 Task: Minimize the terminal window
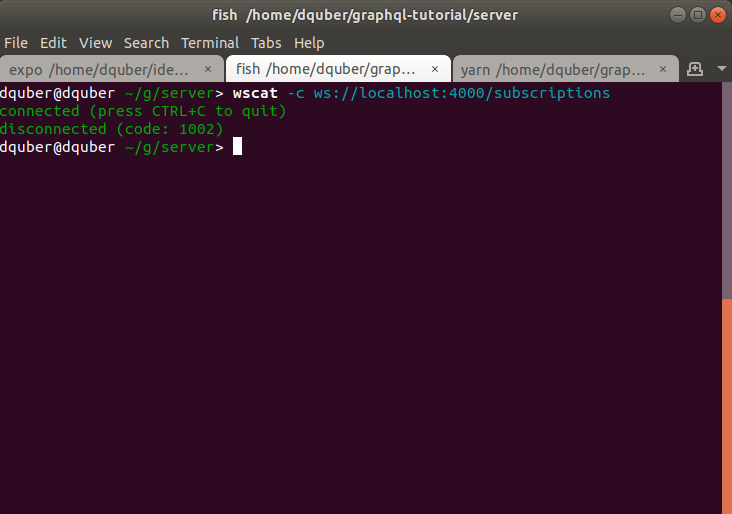coord(677,15)
